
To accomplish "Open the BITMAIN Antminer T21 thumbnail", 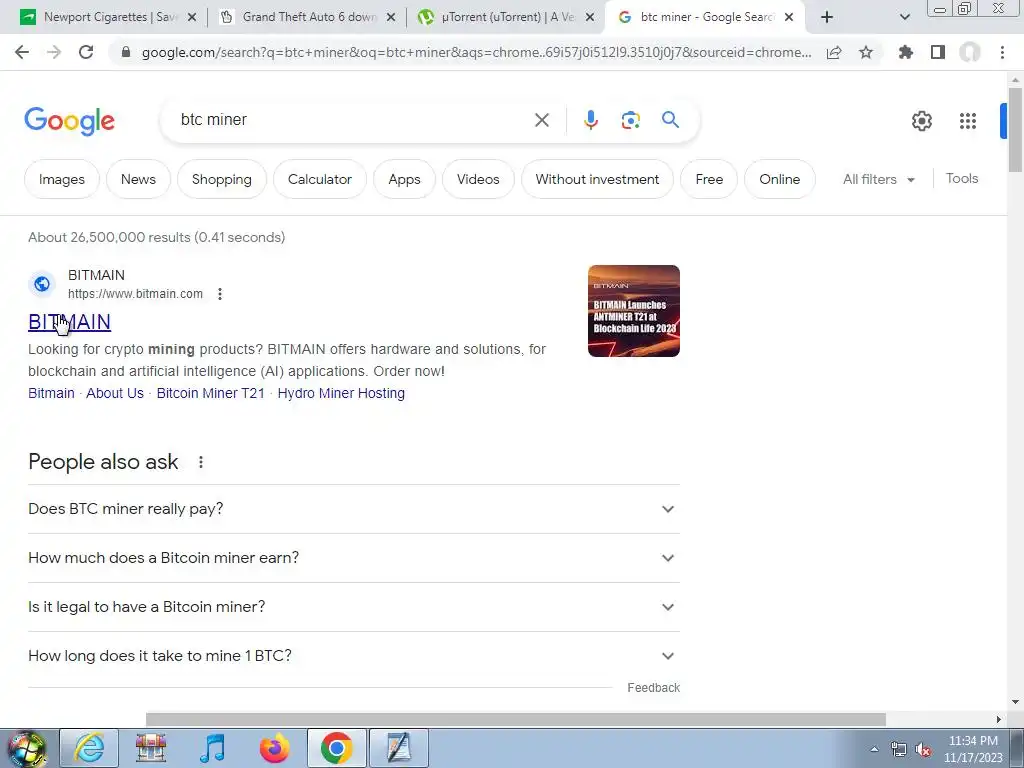I will (x=633, y=311).
